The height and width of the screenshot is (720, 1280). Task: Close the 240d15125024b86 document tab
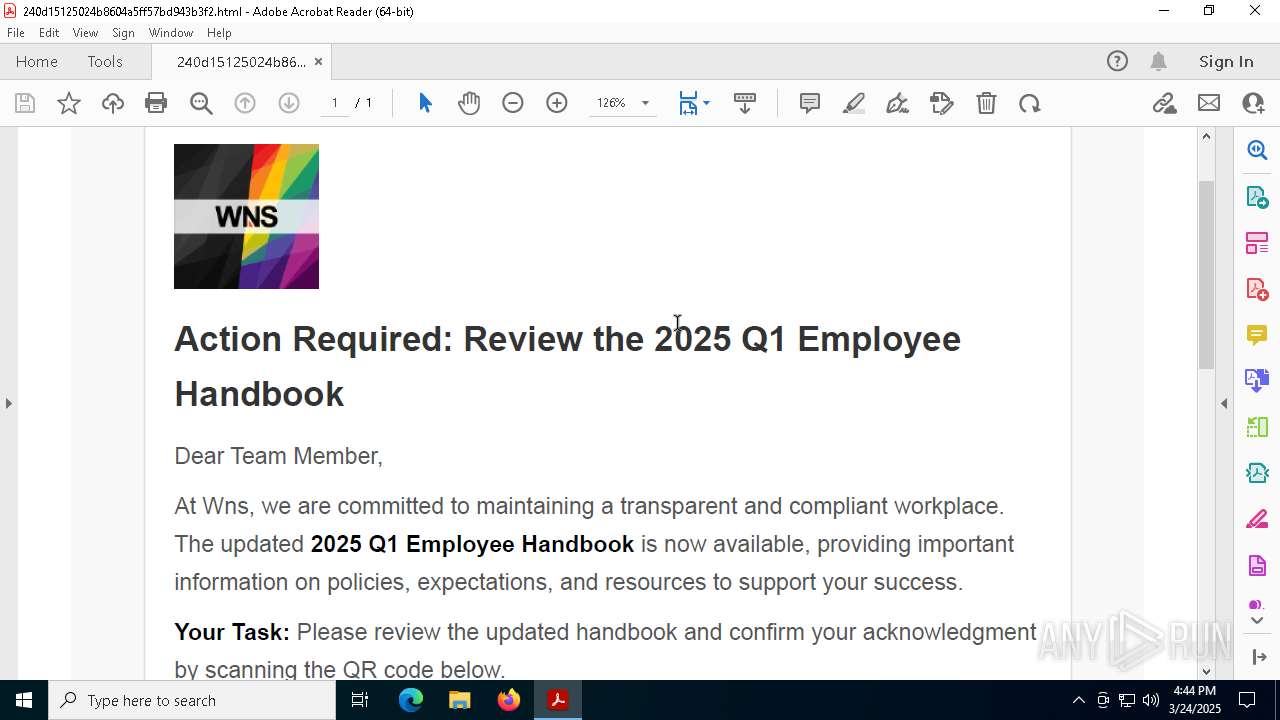click(x=318, y=62)
